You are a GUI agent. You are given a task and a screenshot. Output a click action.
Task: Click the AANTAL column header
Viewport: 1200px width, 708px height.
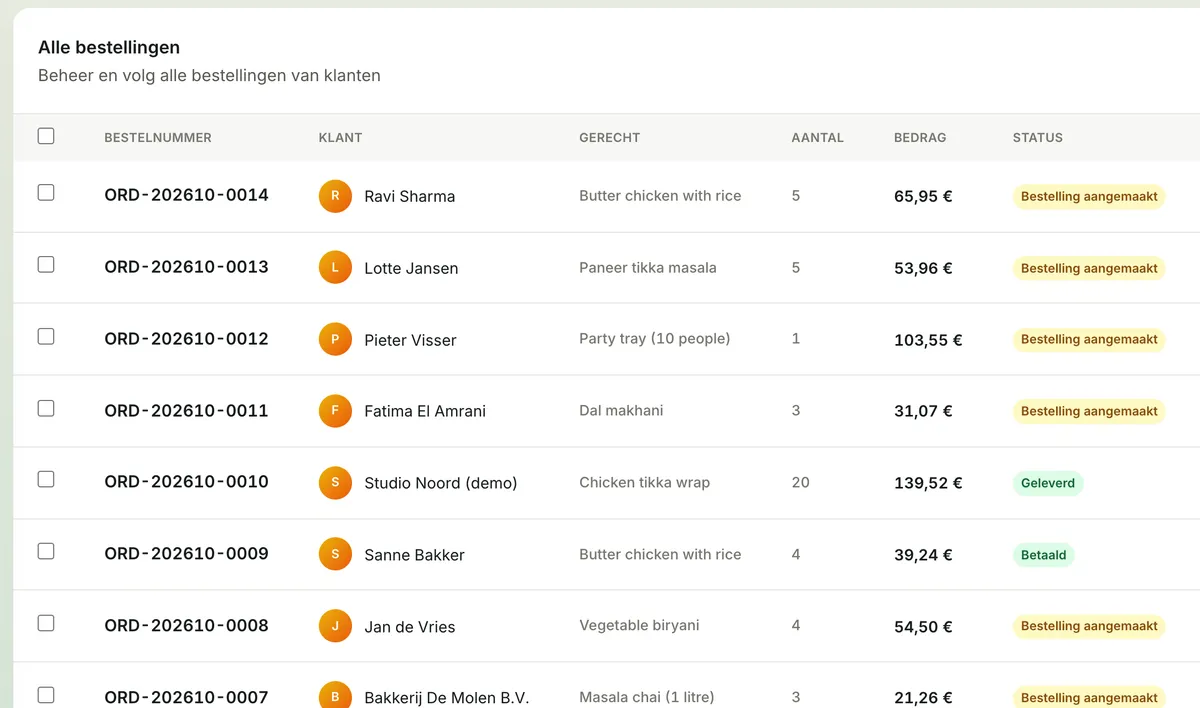(x=817, y=138)
